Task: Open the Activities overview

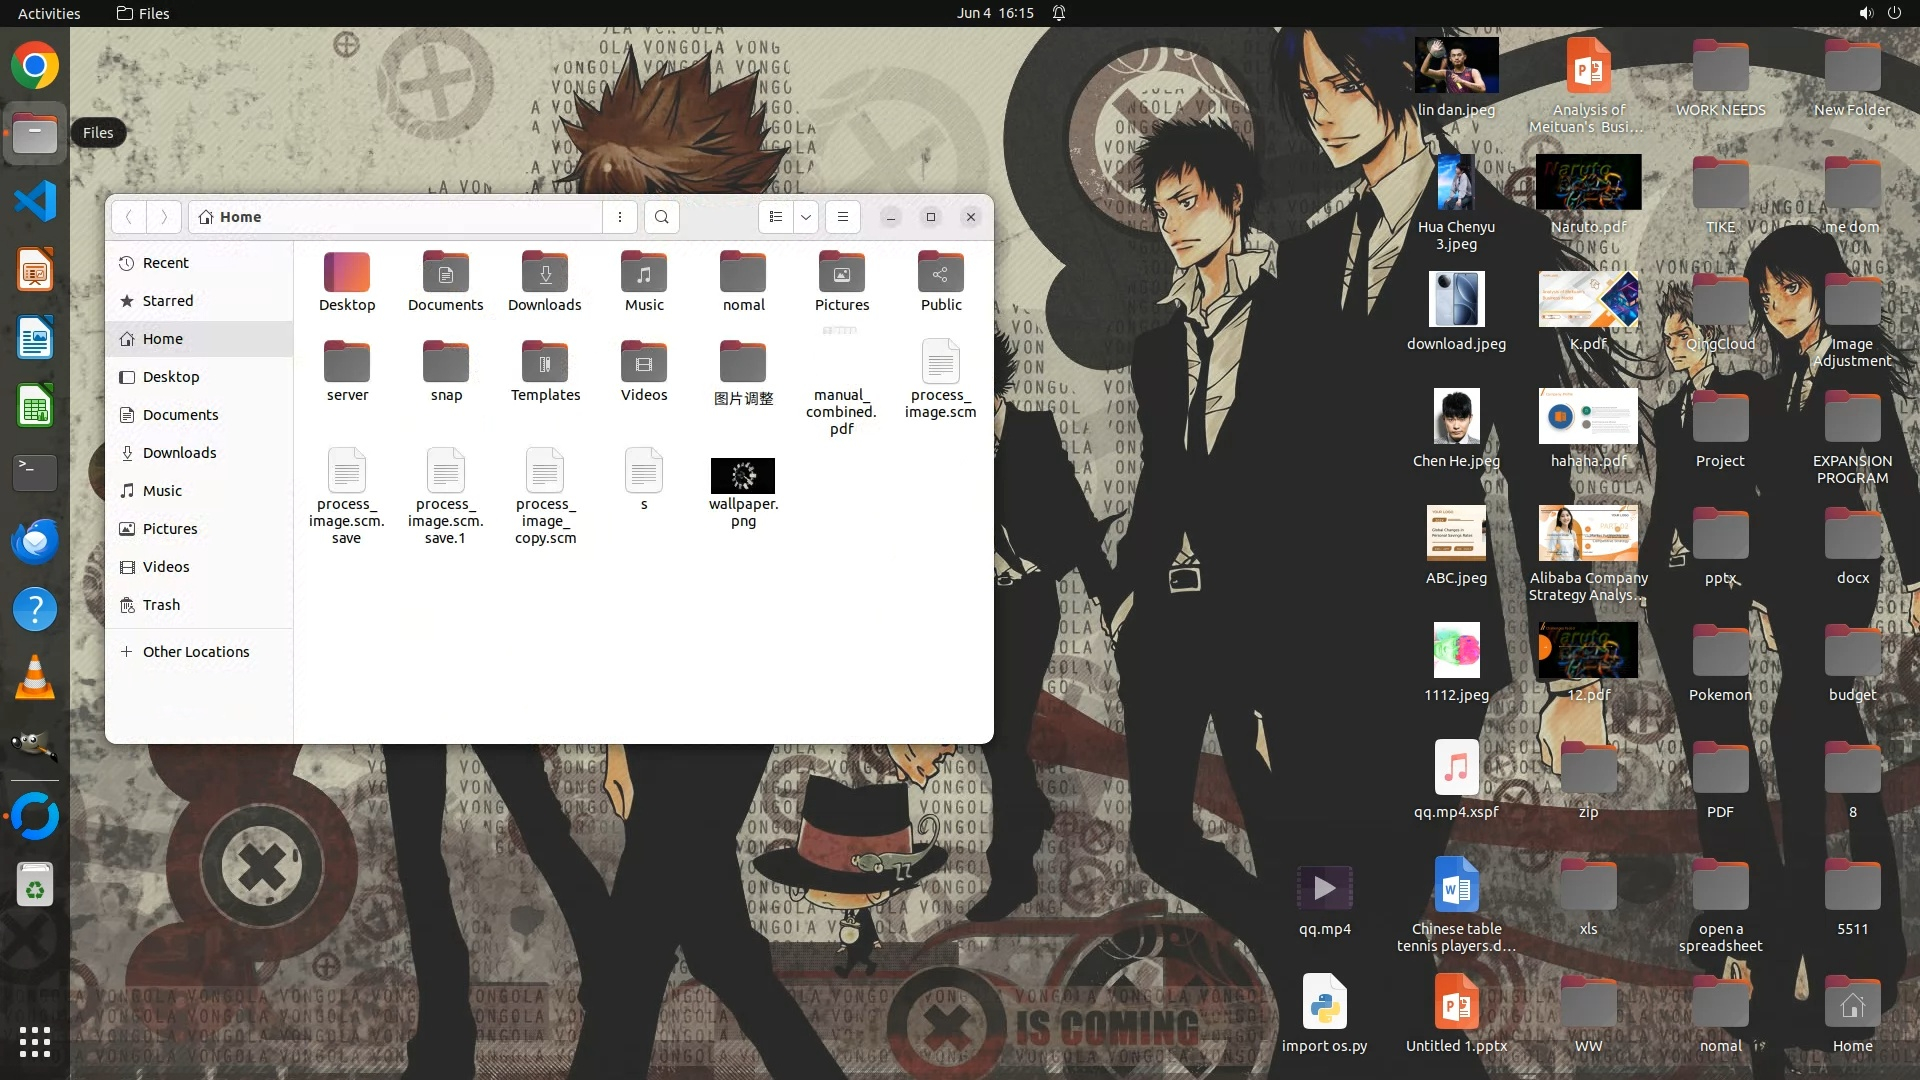Action: point(49,13)
